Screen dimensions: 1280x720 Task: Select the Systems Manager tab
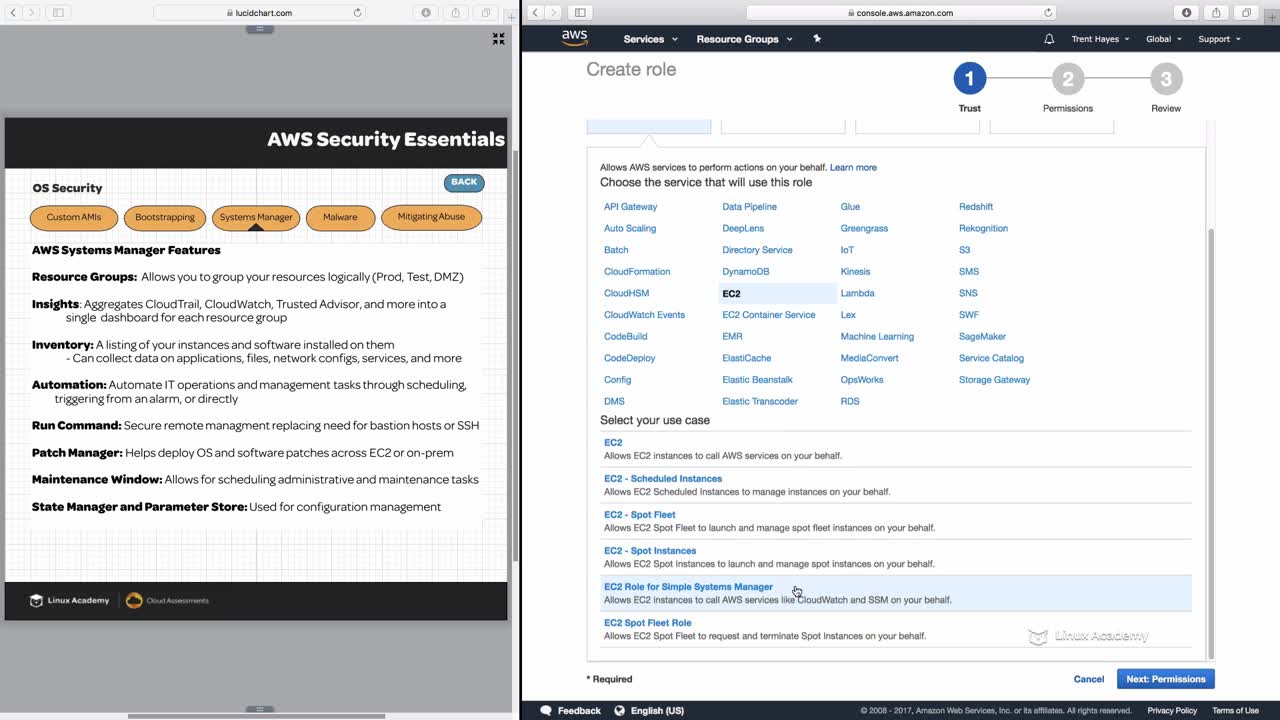pyautogui.click(x=256, y=217)
